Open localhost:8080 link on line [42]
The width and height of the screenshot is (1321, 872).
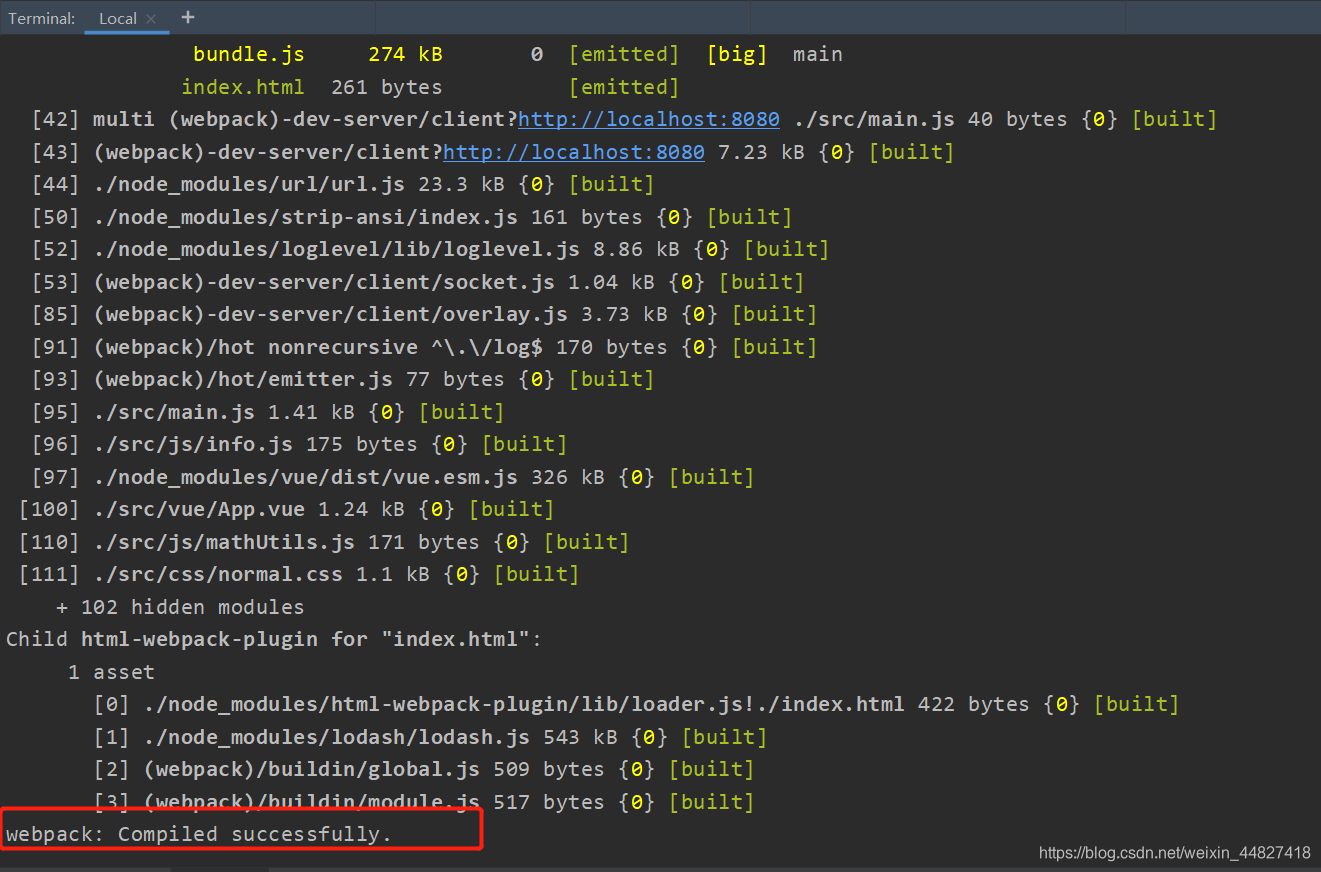(x=649, y=119)
